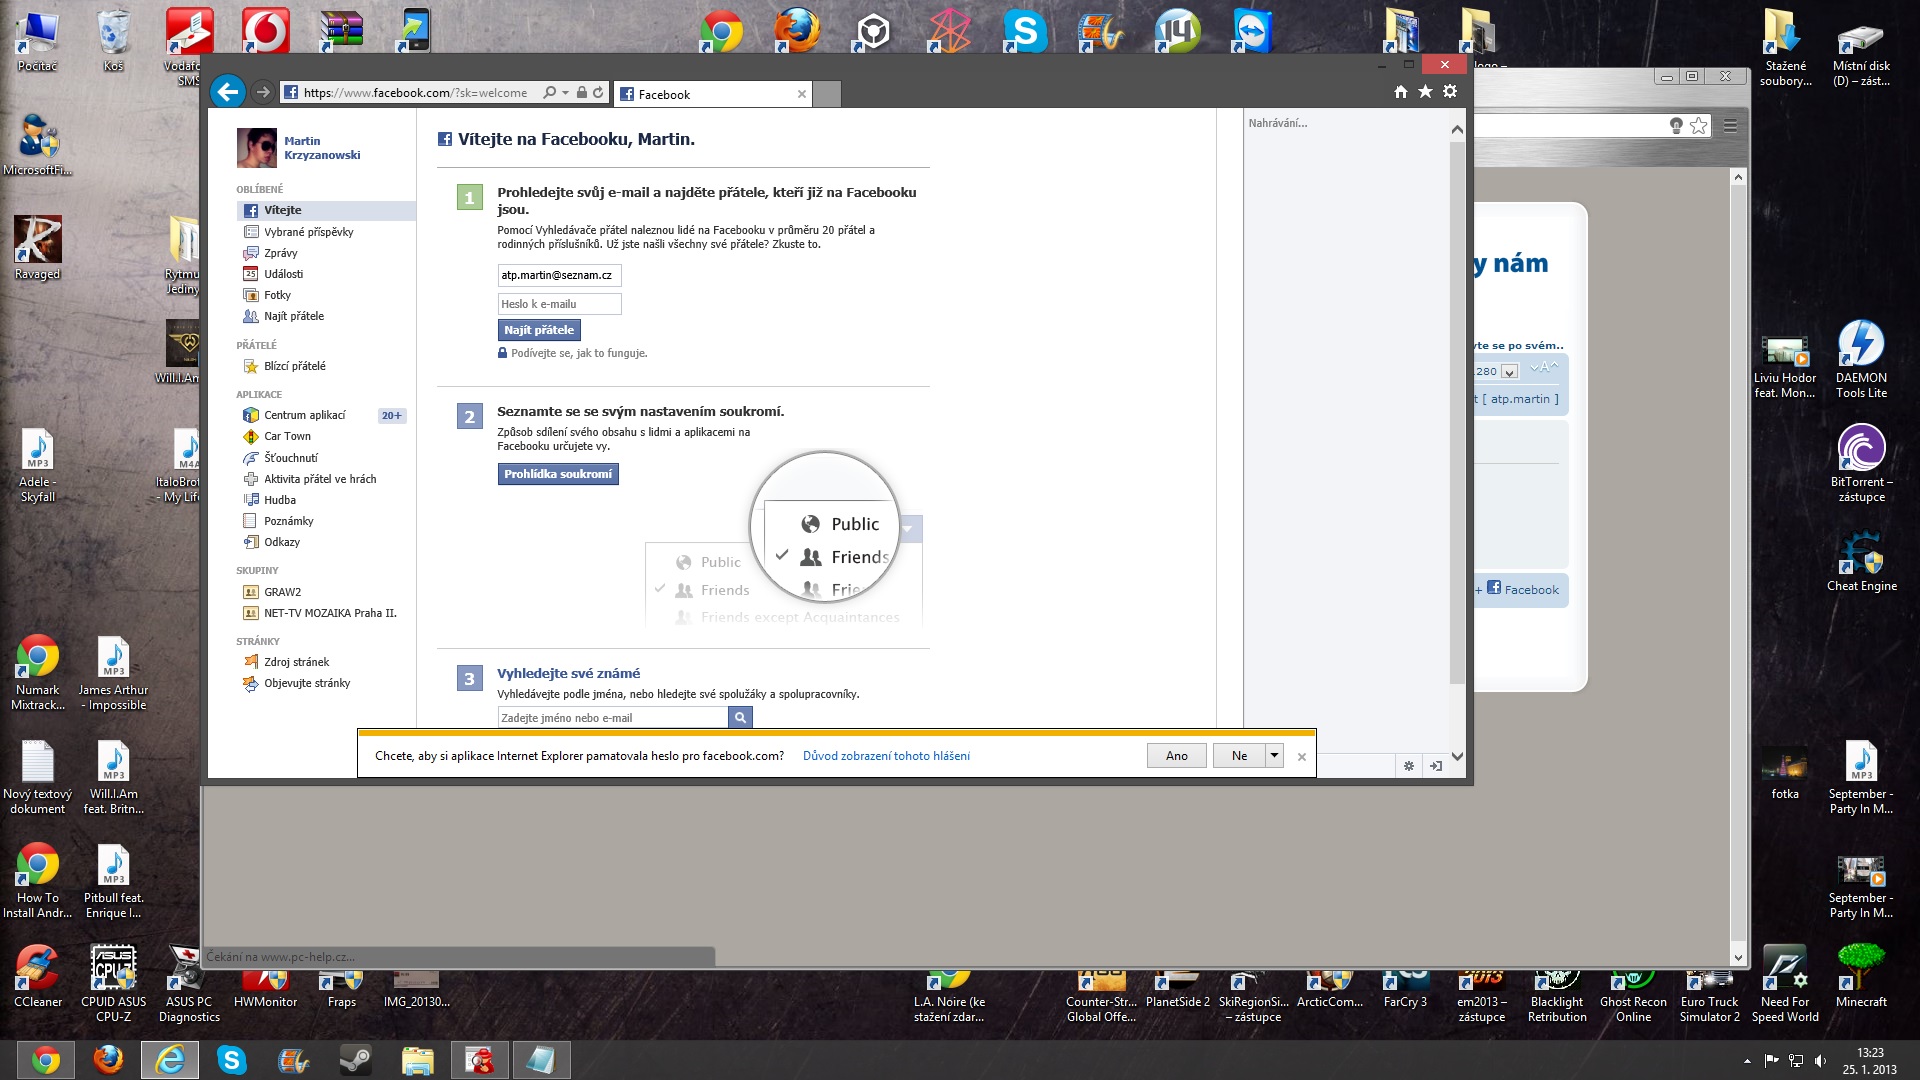Select the Facebook tab
The height and width of the screenshot is (1080, 1920).
pos(712,94)
